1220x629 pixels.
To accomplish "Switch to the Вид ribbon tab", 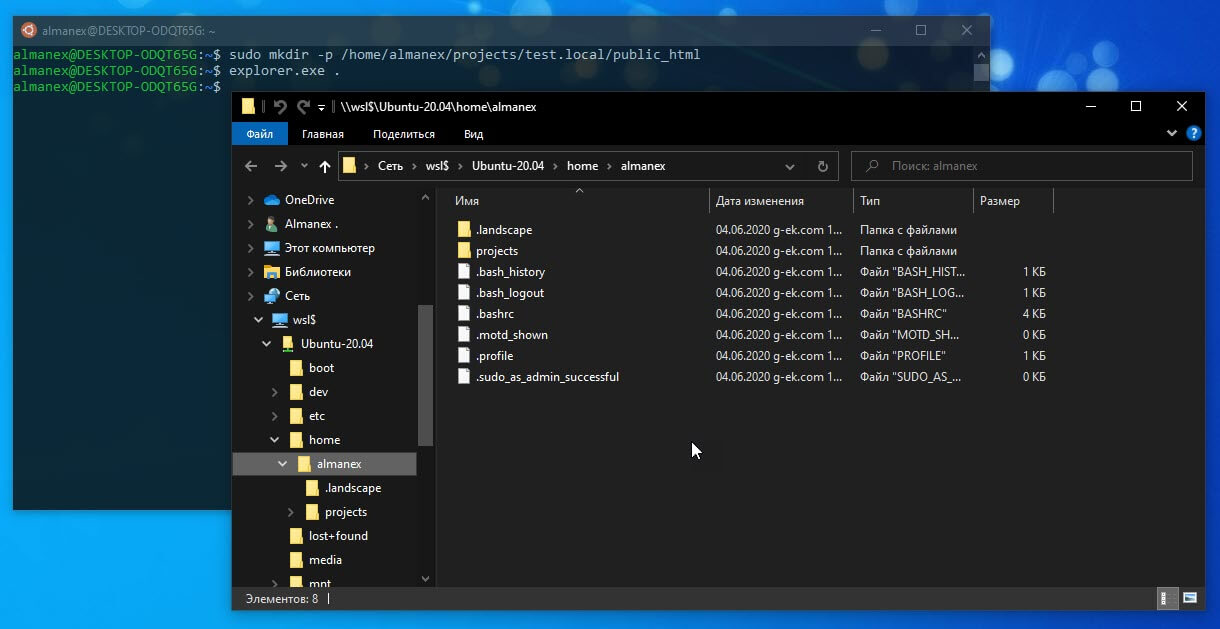I will tap(474, 134).
